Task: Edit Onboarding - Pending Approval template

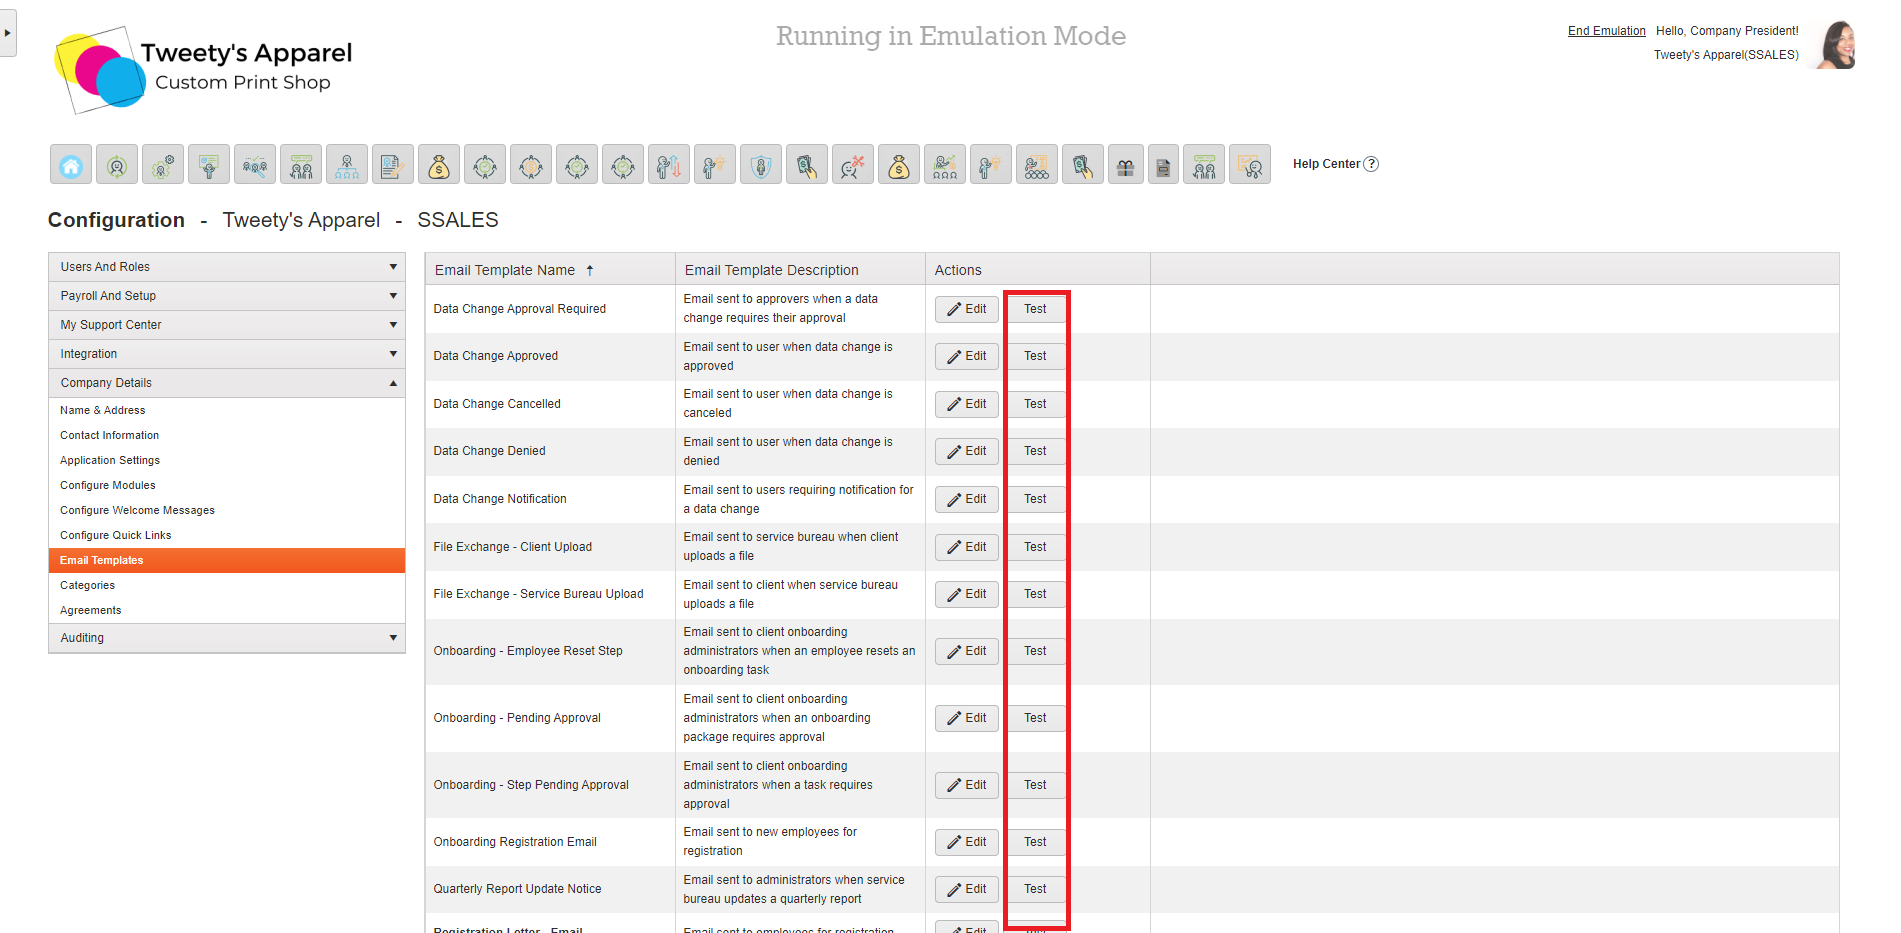Action: 967,718
